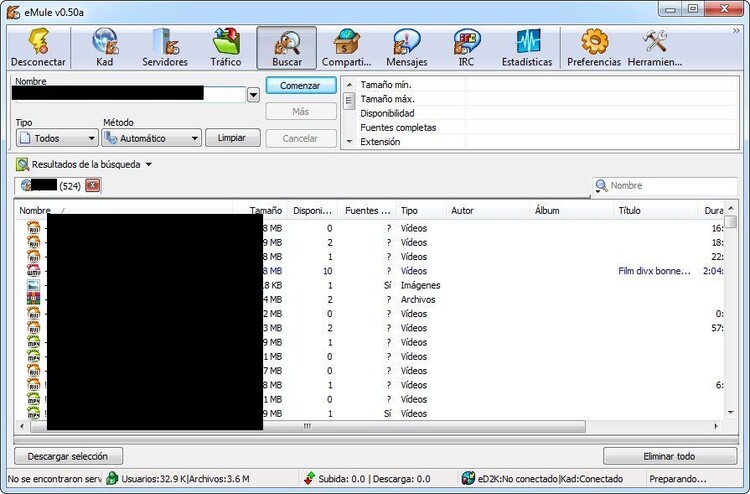
Task: Select the Archivos type result row
Action: pos(370,299)
